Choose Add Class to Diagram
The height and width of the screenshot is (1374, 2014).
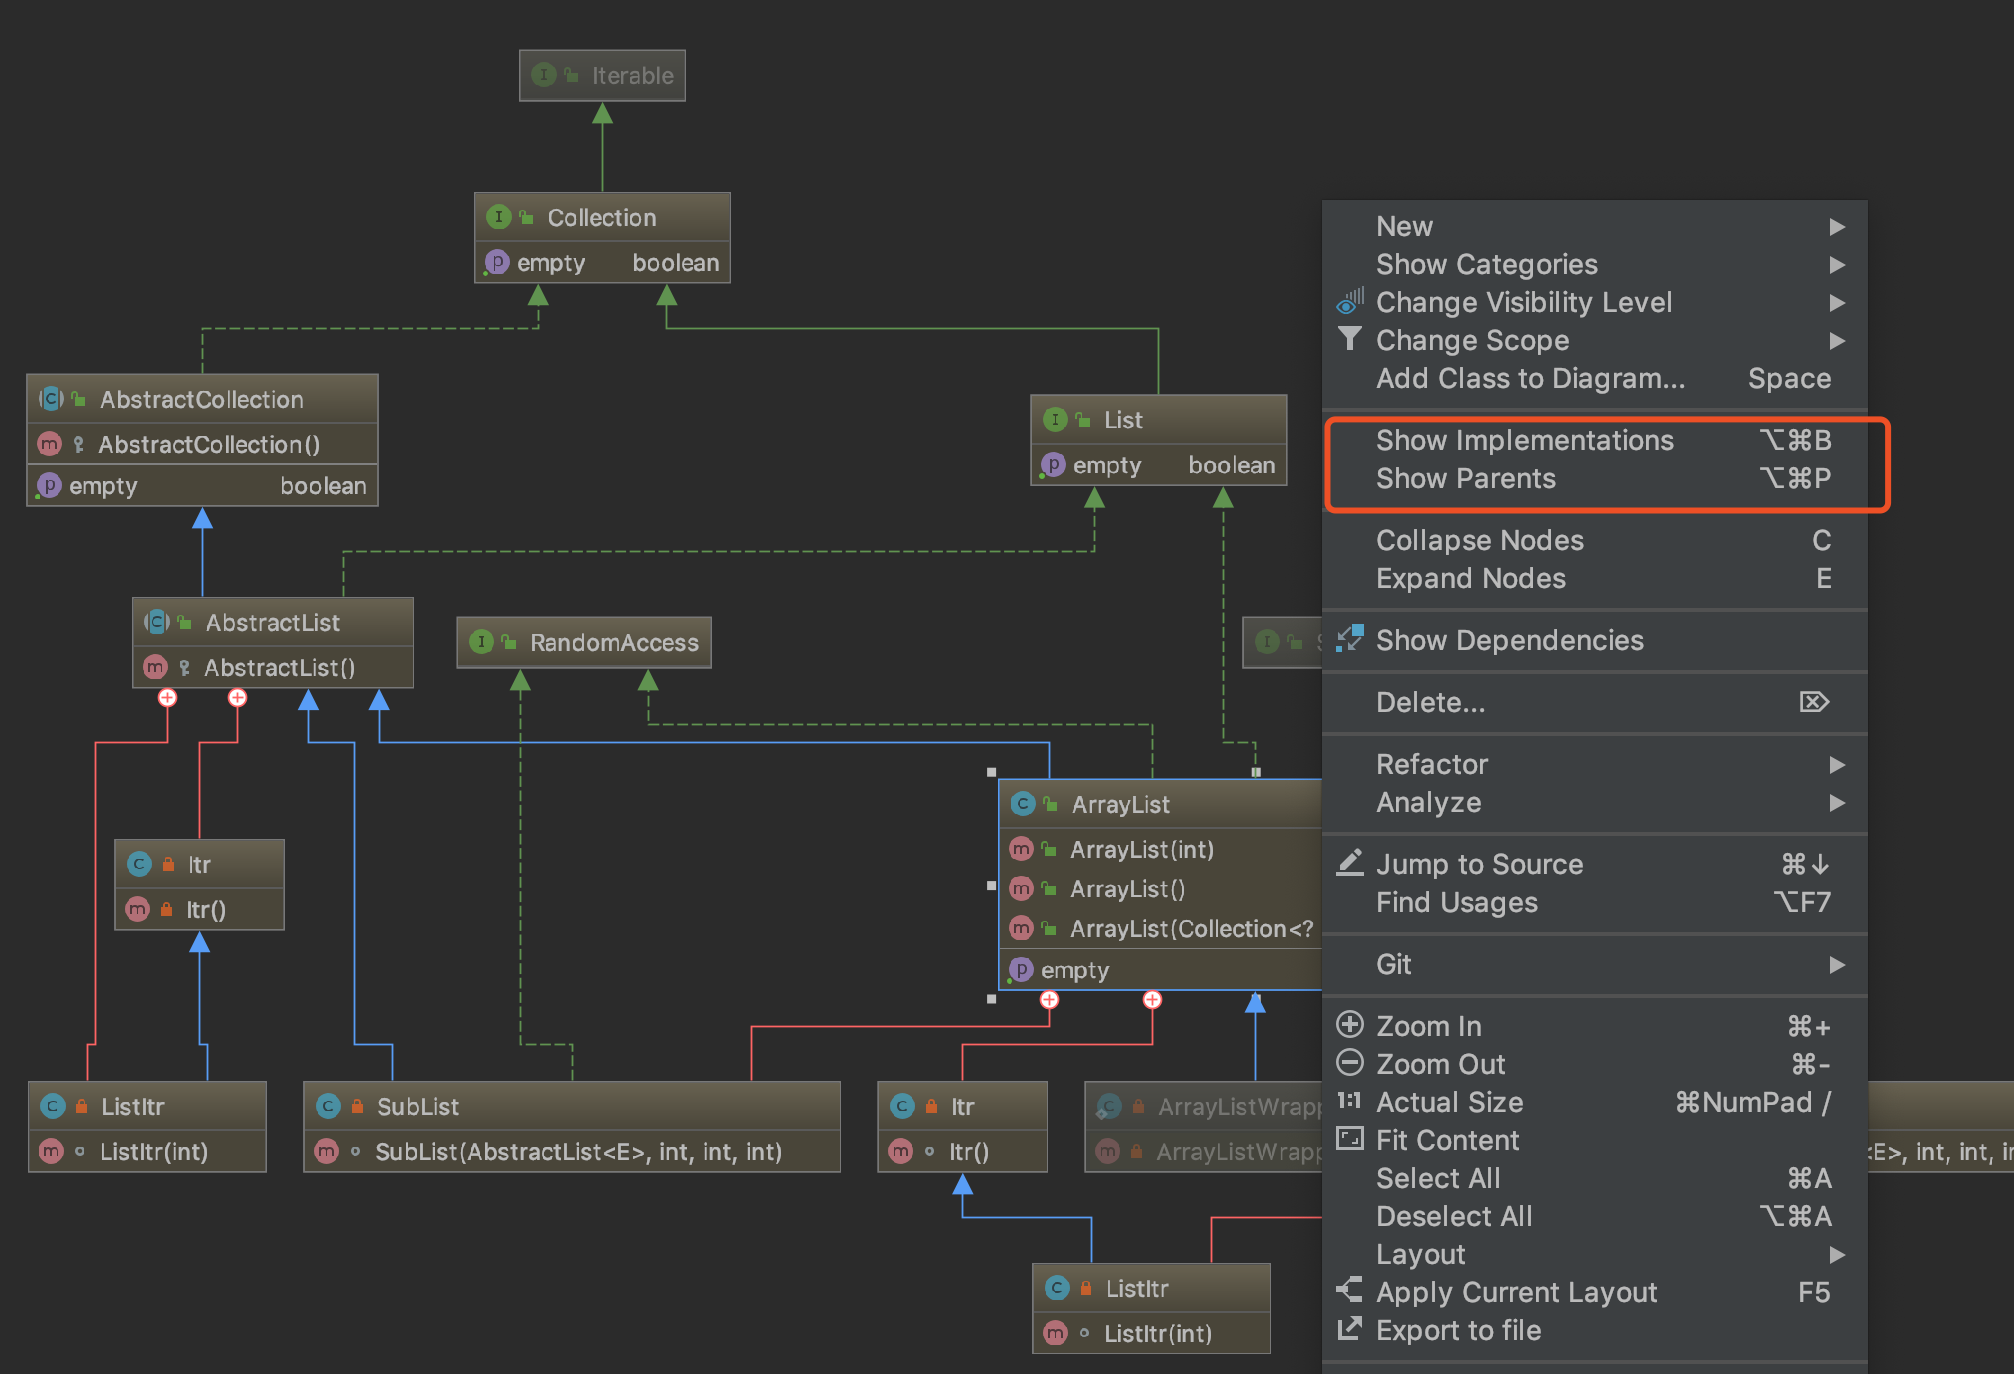(1530, 378)
